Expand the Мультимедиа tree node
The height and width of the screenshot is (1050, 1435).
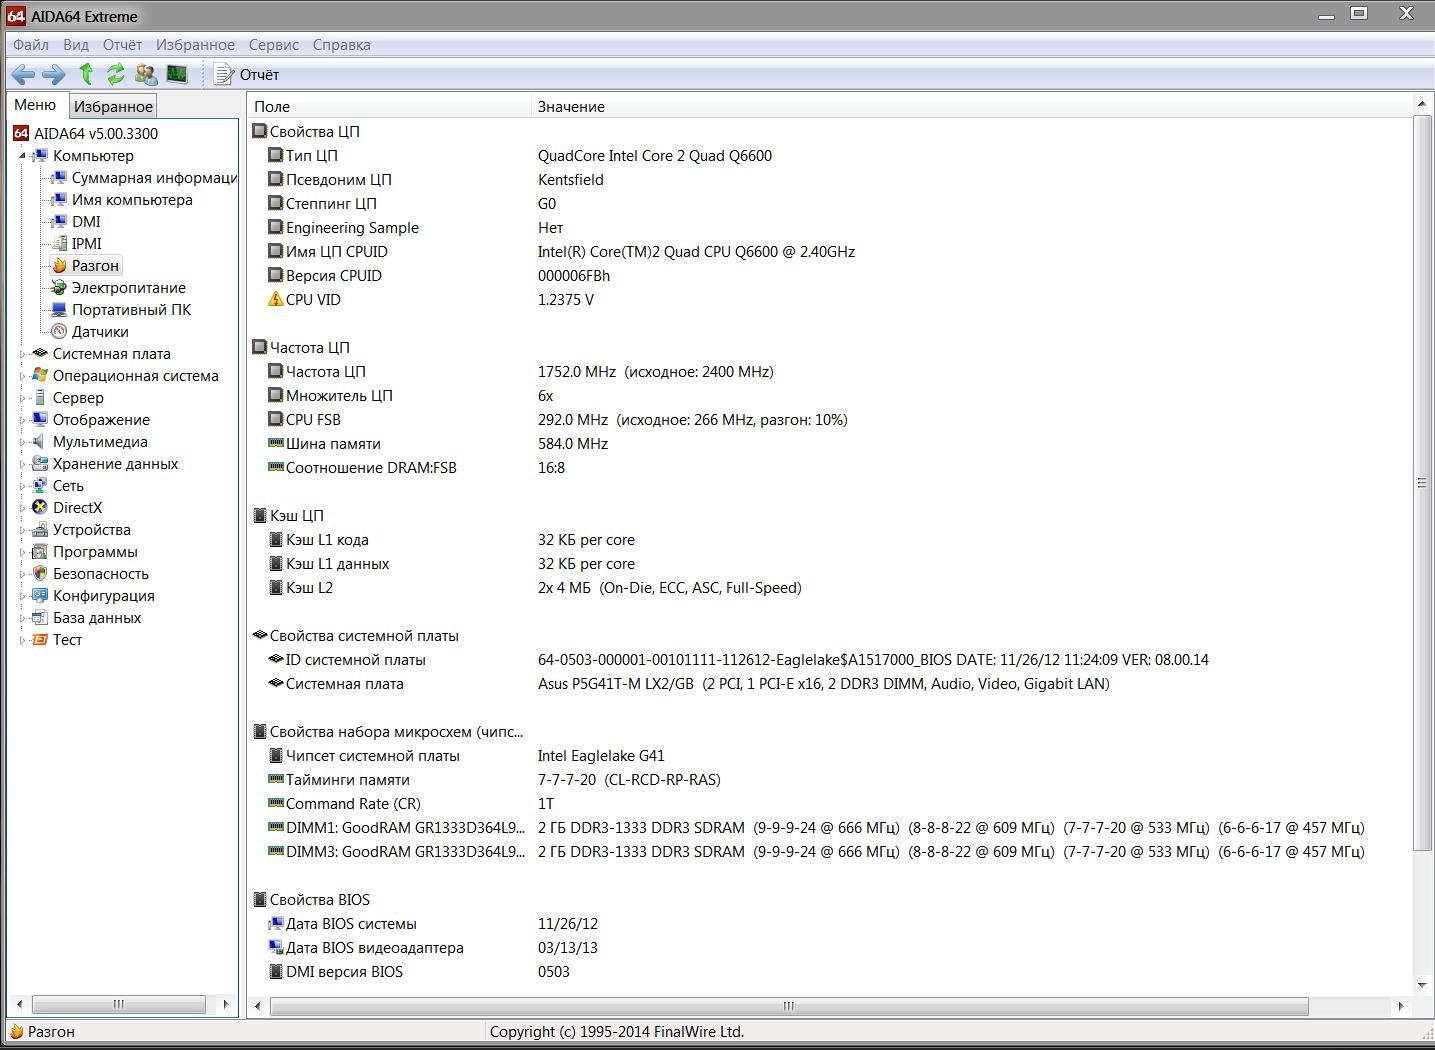[22, 442]
